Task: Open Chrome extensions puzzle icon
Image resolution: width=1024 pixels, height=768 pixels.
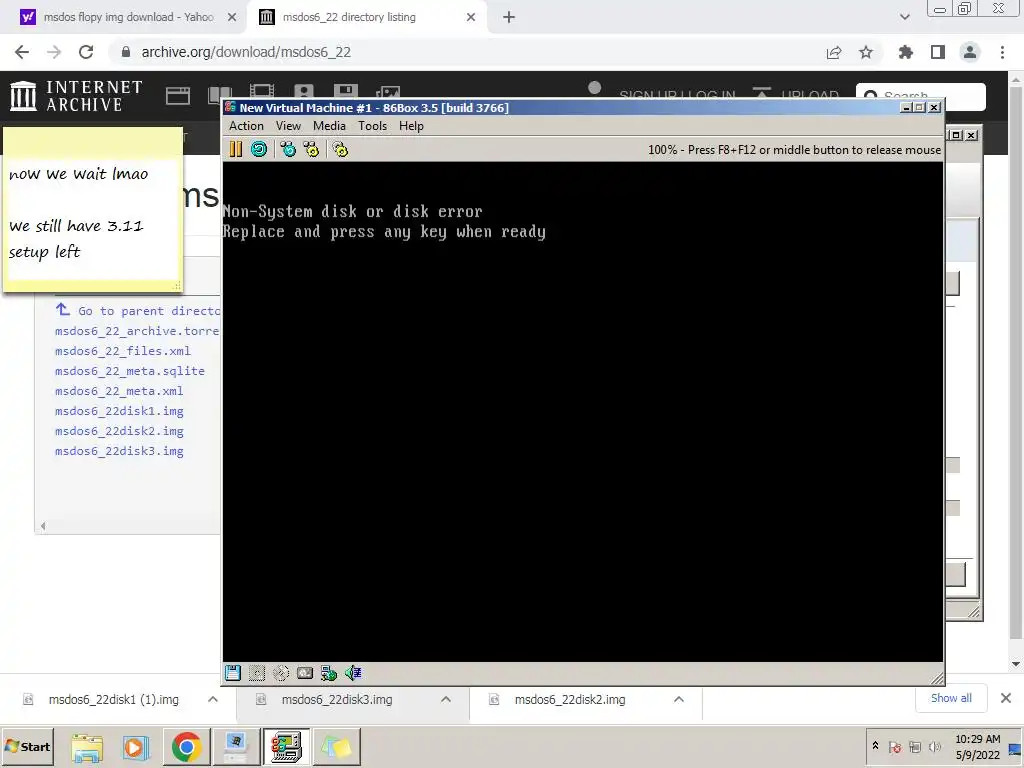Action: click(x=906, y=52)
